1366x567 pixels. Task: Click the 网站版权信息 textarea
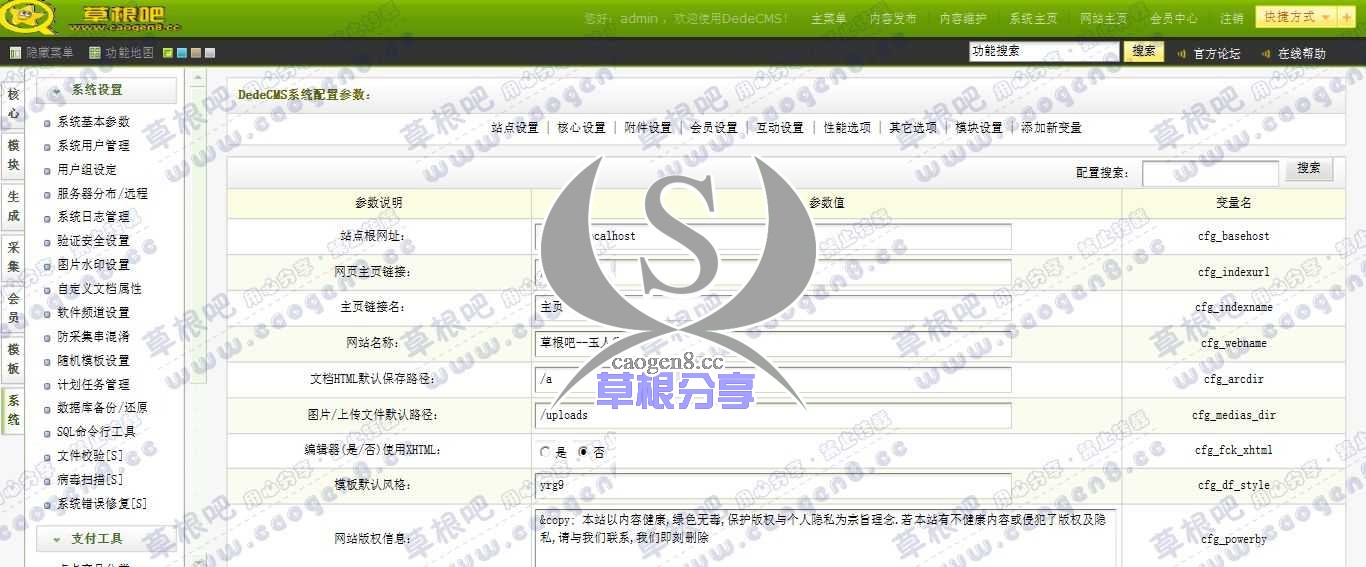point(826,538)
